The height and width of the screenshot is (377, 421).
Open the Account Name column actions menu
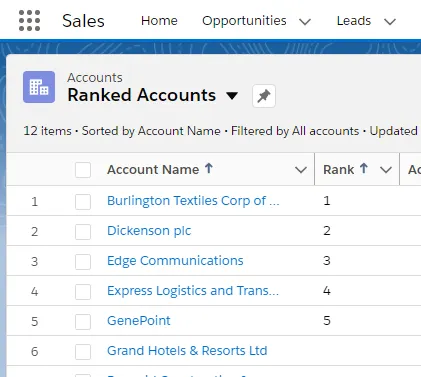click(301, 170)
